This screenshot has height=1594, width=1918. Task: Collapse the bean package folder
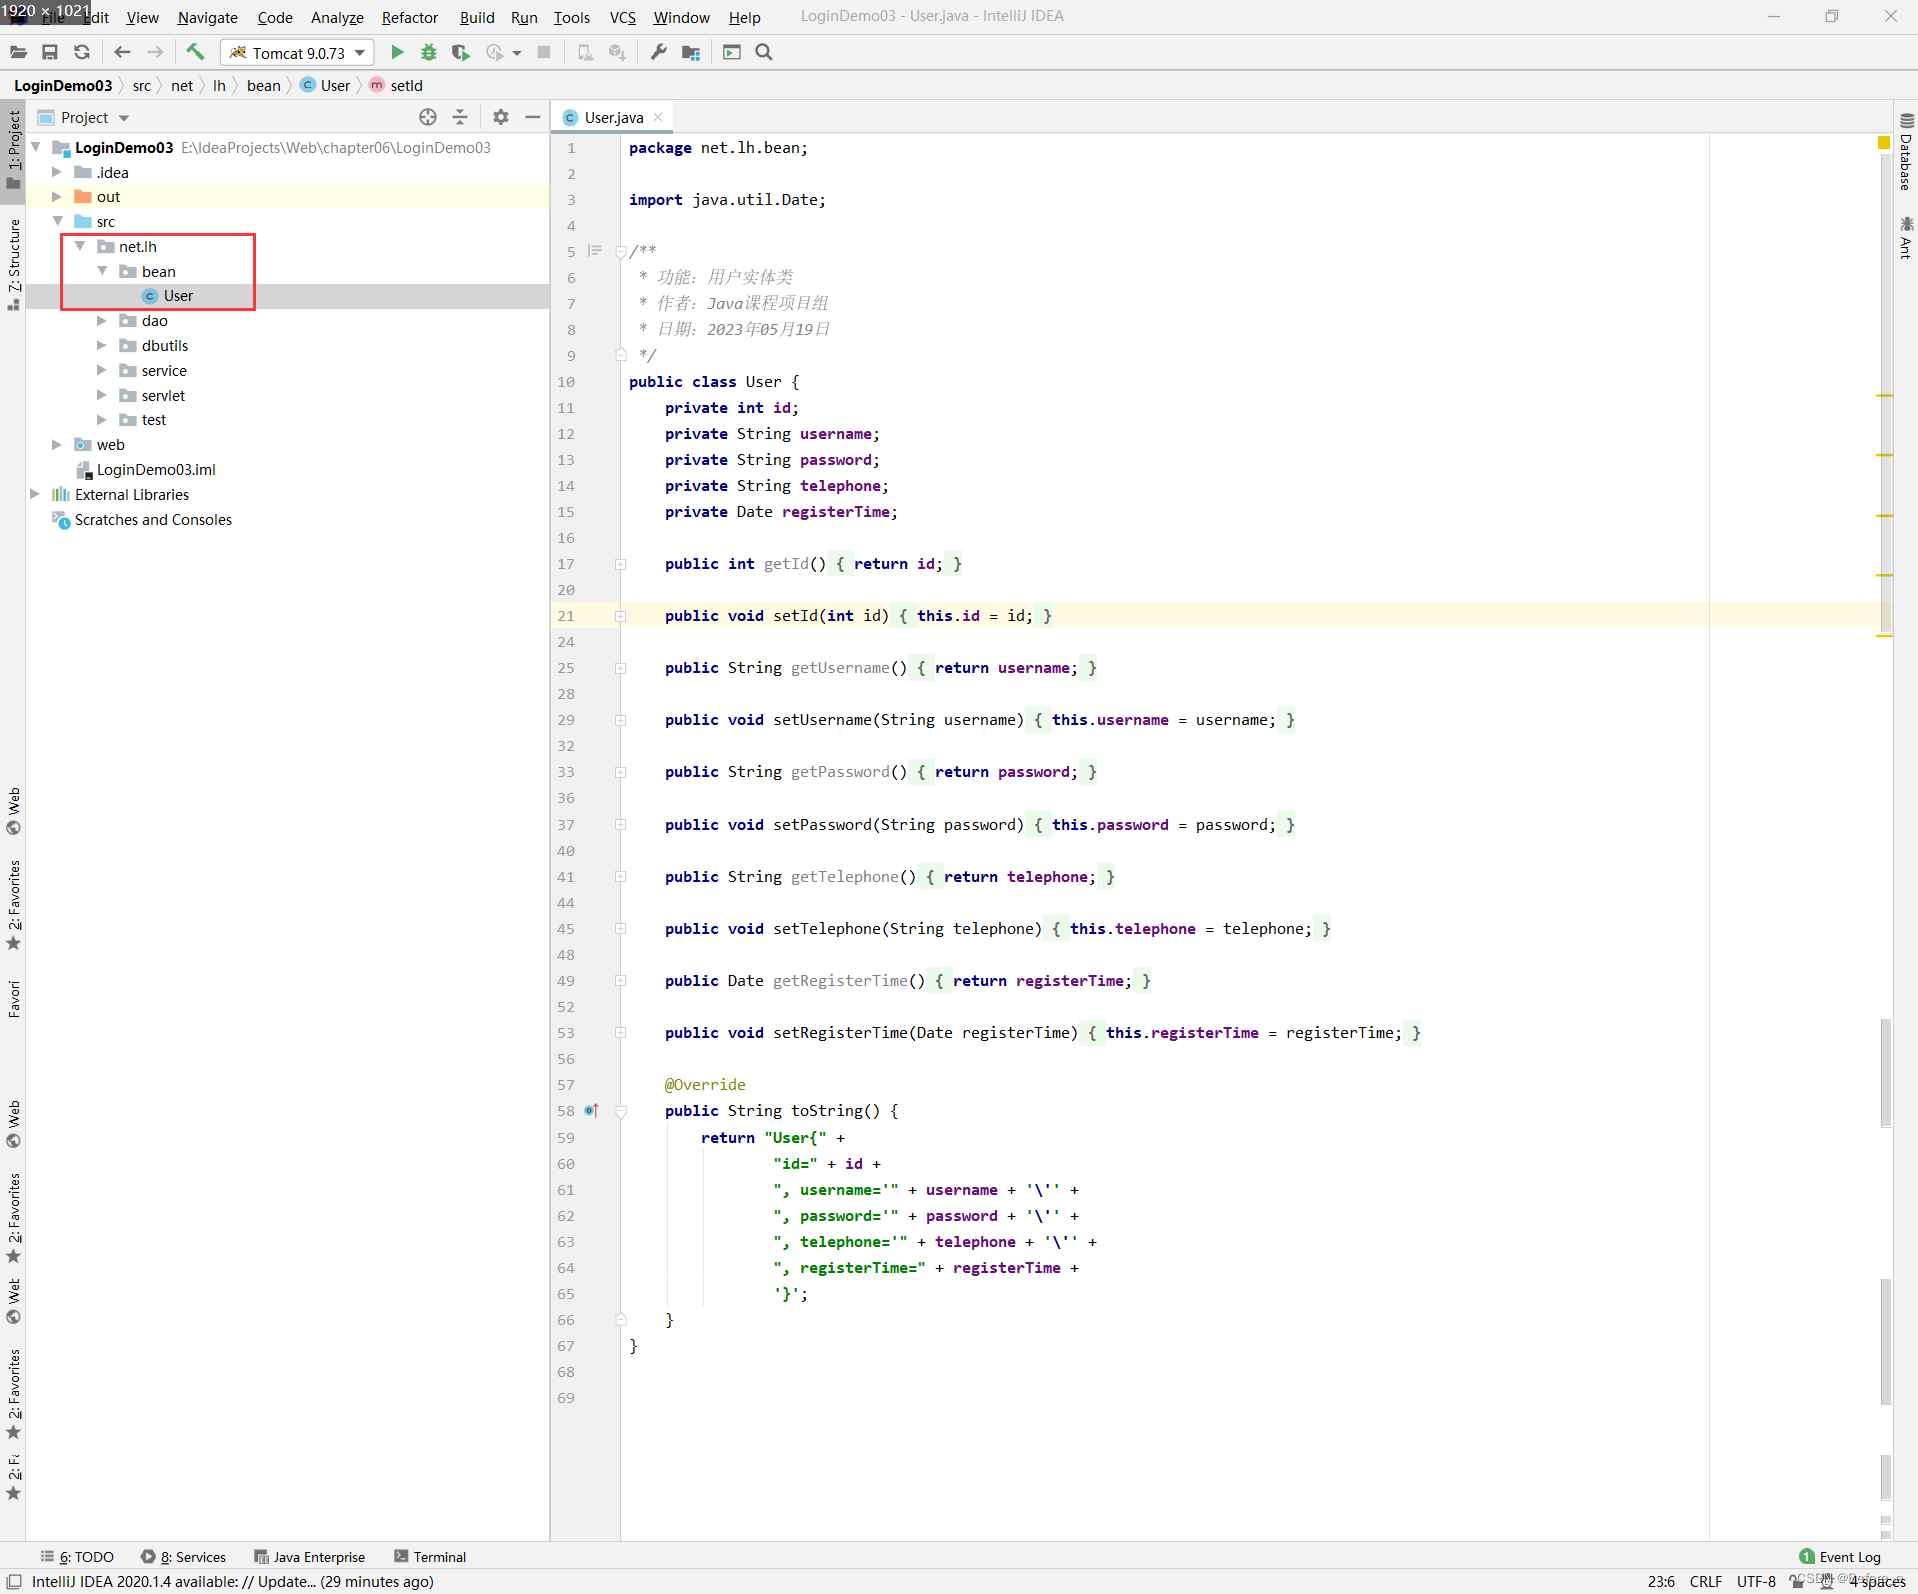coord(101,271)
